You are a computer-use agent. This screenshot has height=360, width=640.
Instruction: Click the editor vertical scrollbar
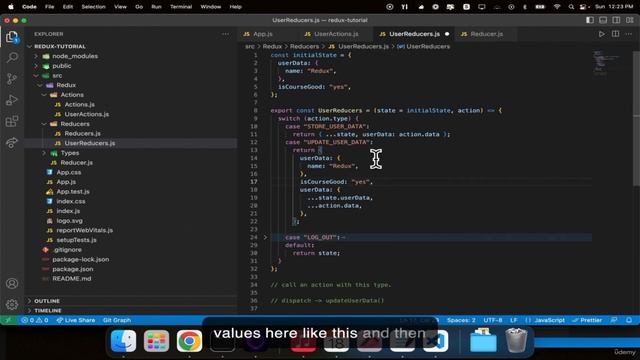636,118
